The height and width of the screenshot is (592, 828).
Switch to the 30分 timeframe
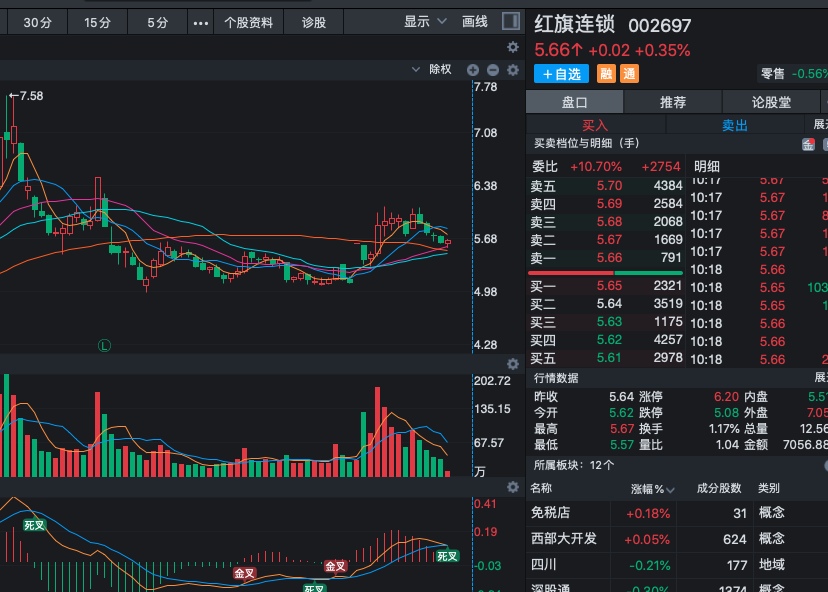coord(37,23)
